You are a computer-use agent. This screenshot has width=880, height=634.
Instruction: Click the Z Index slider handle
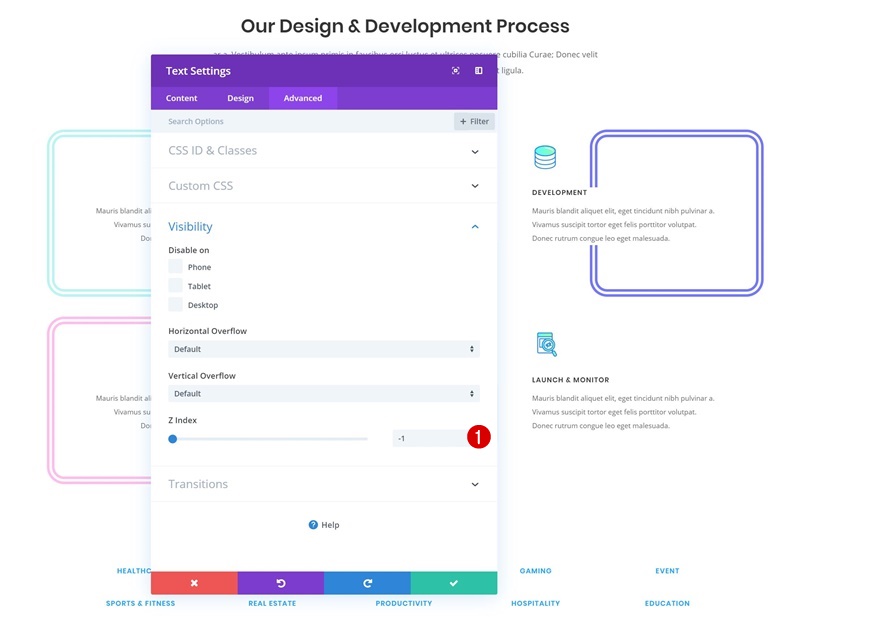point(173,438)
